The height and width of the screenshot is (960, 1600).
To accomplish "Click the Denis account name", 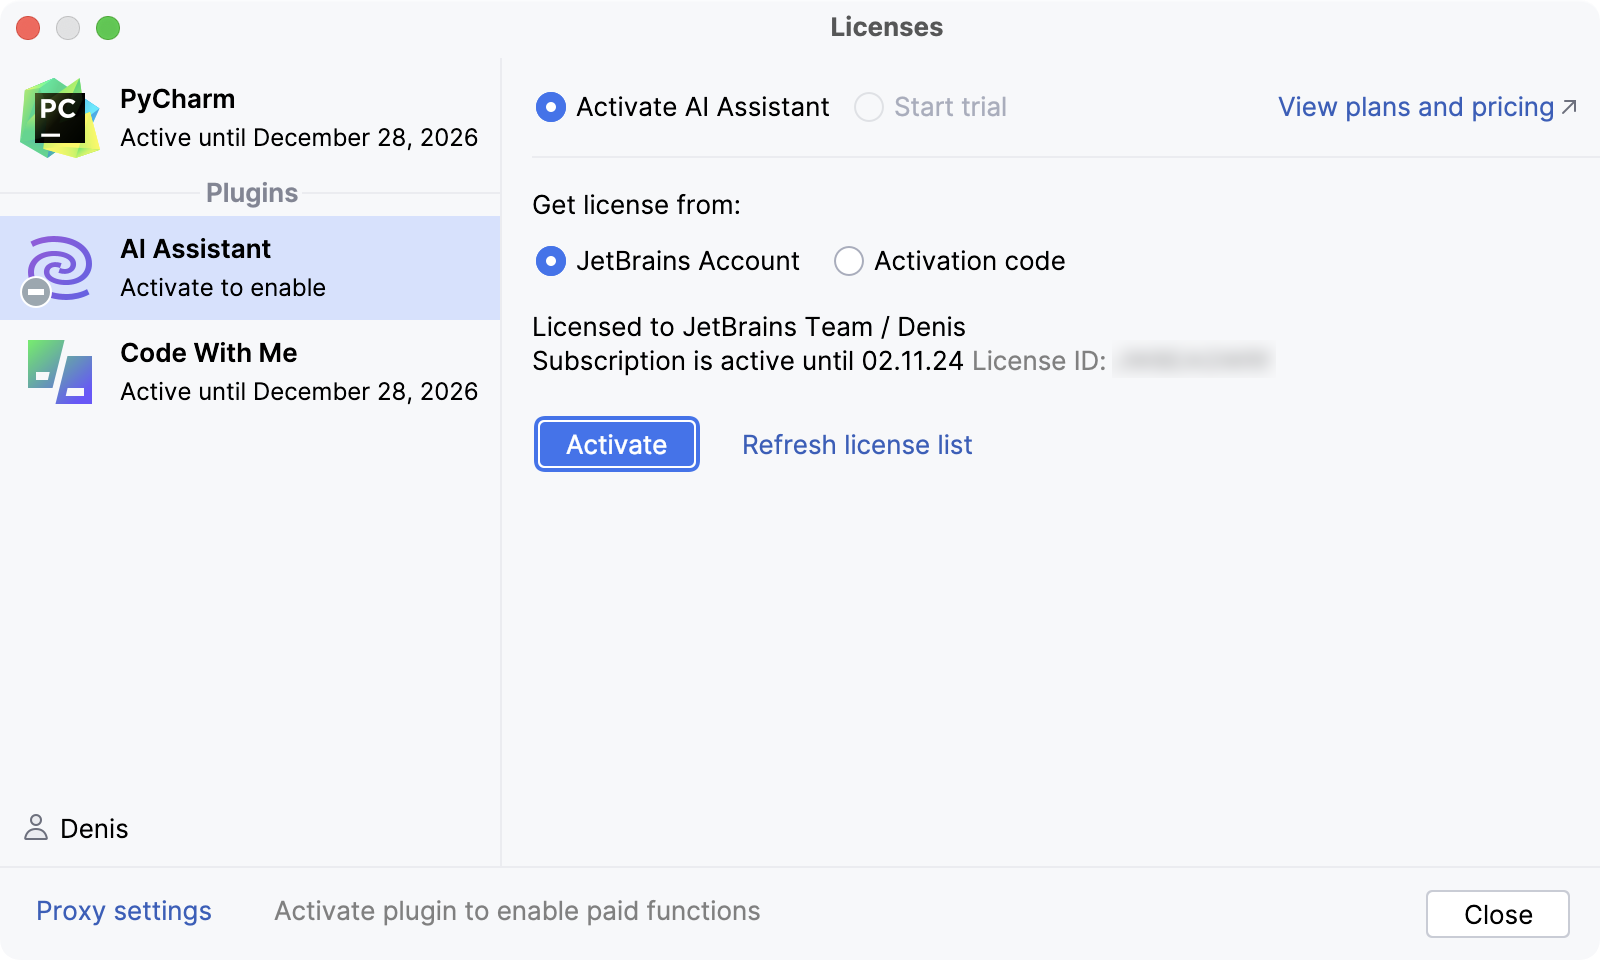I will pyautogui.click(x=93, y=828).
